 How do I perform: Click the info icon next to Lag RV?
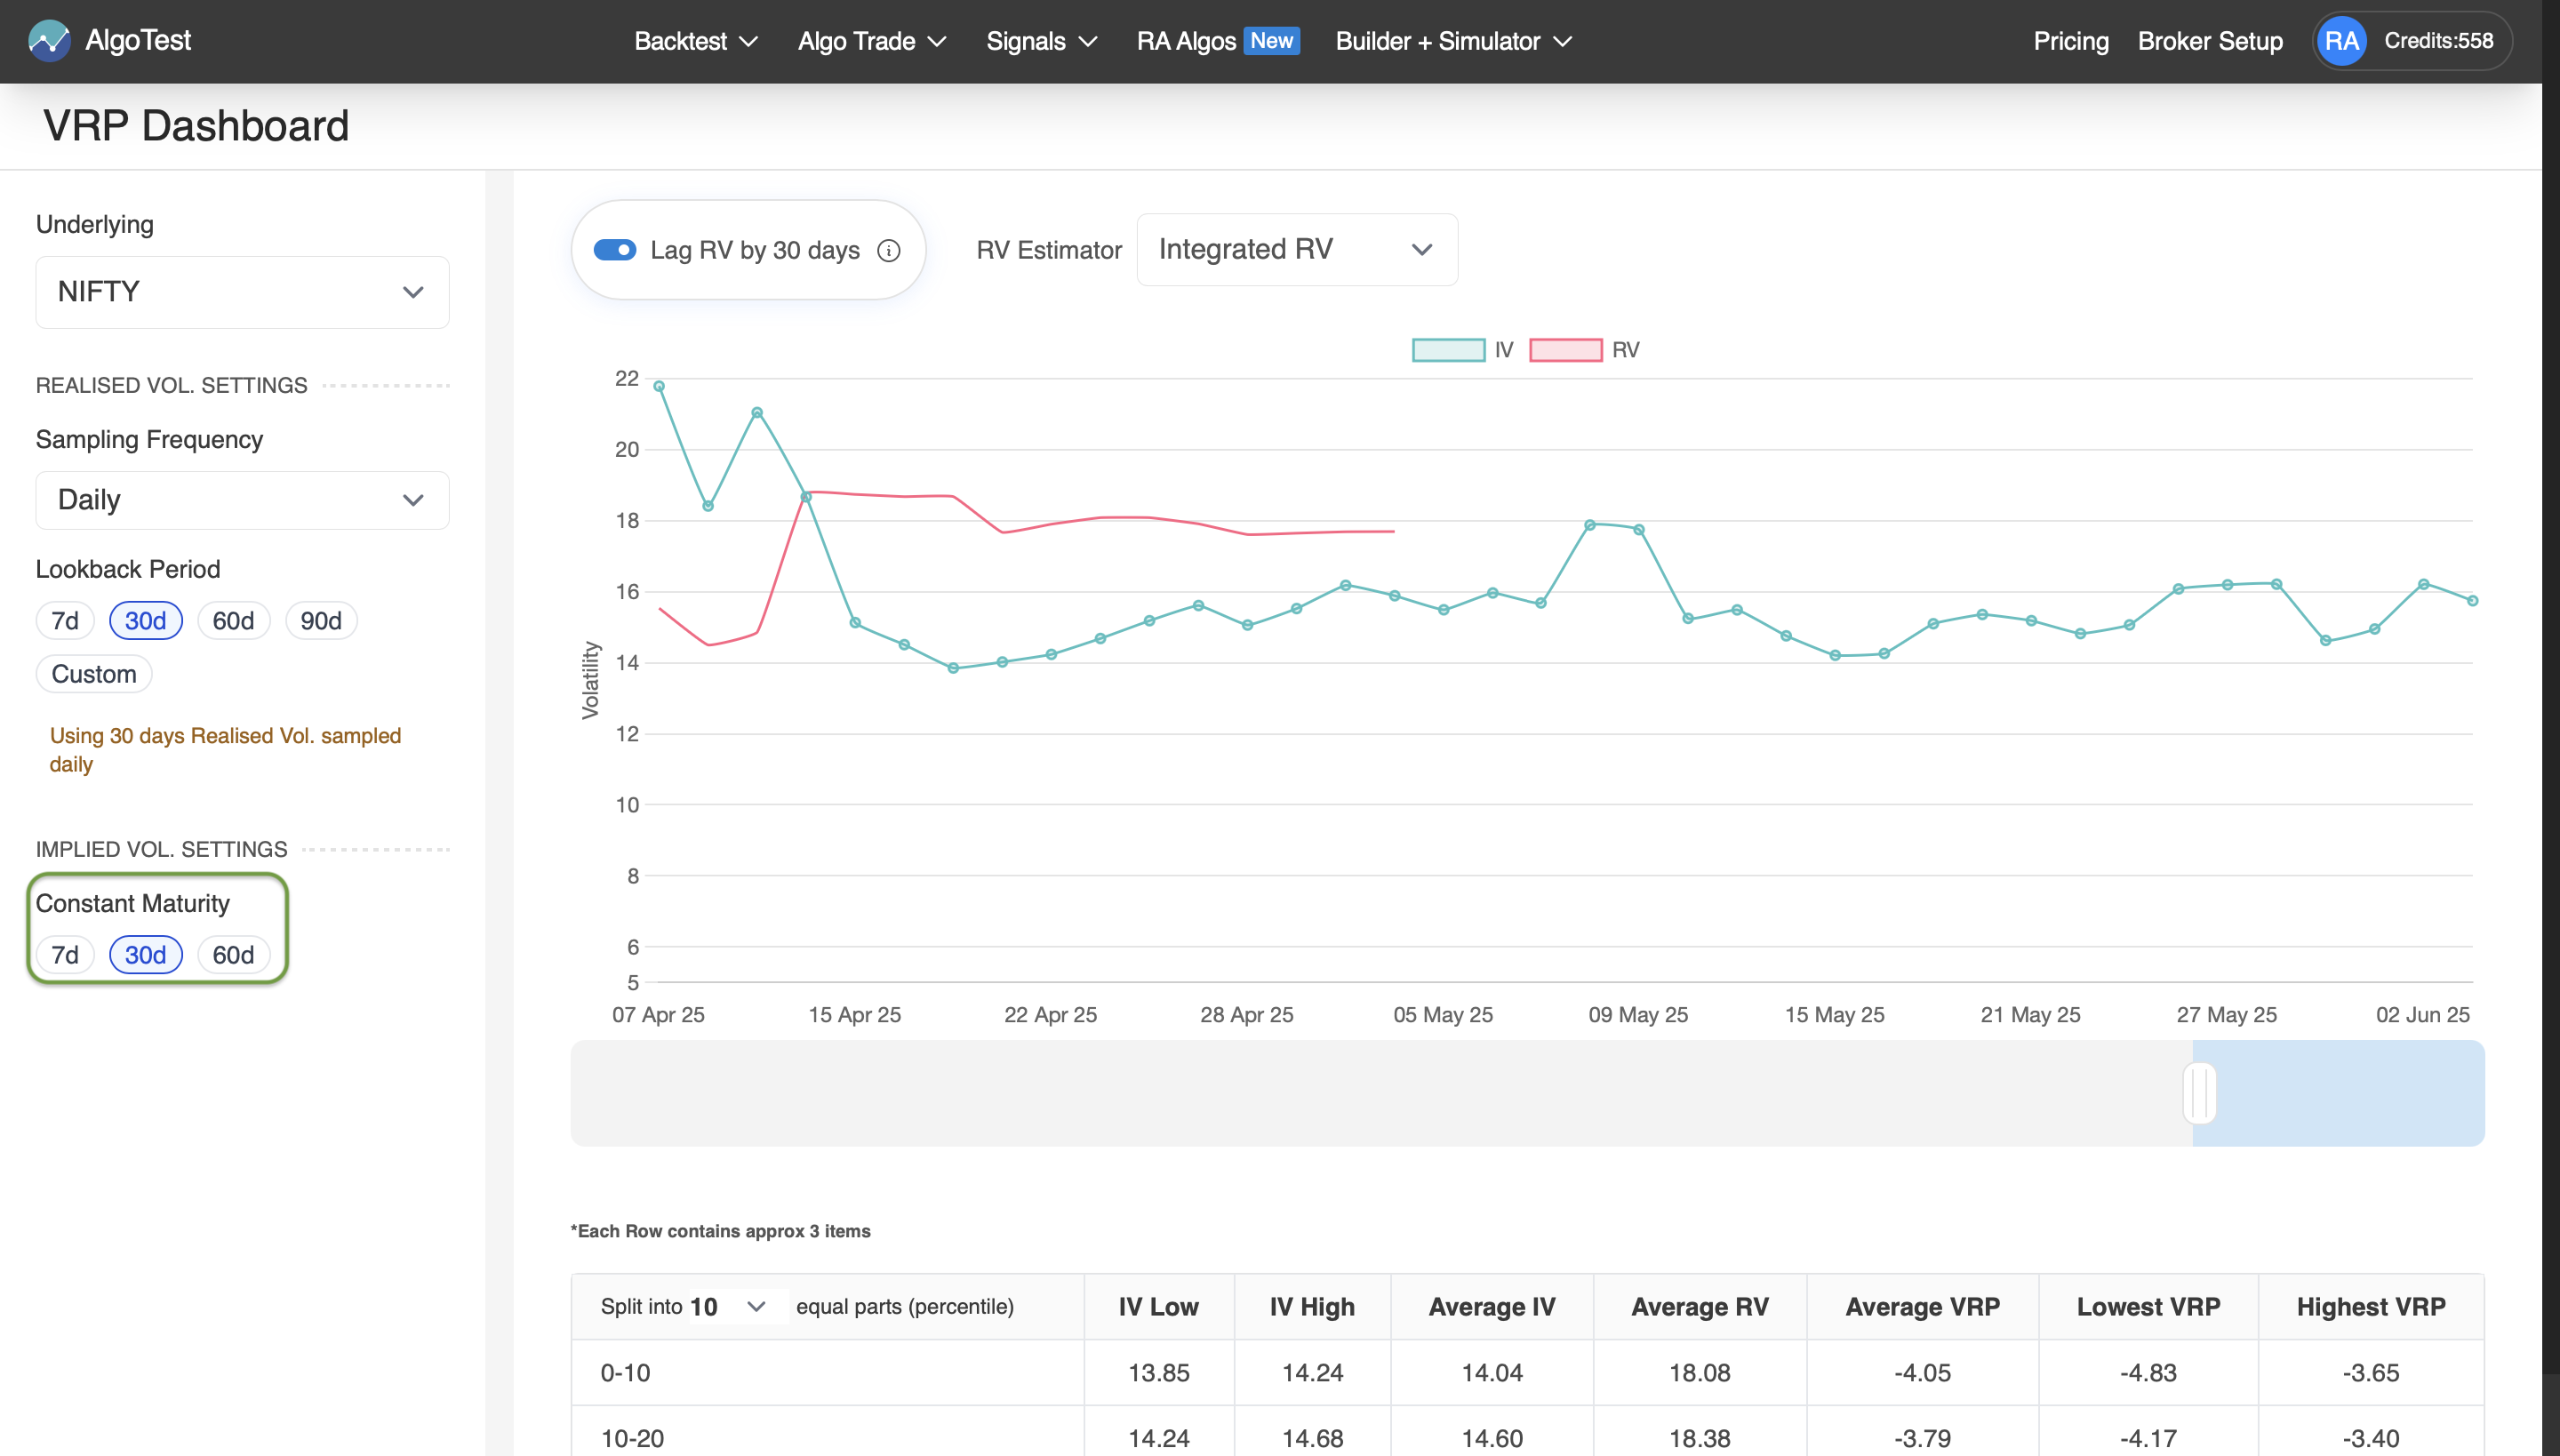[x=889, y=250]
